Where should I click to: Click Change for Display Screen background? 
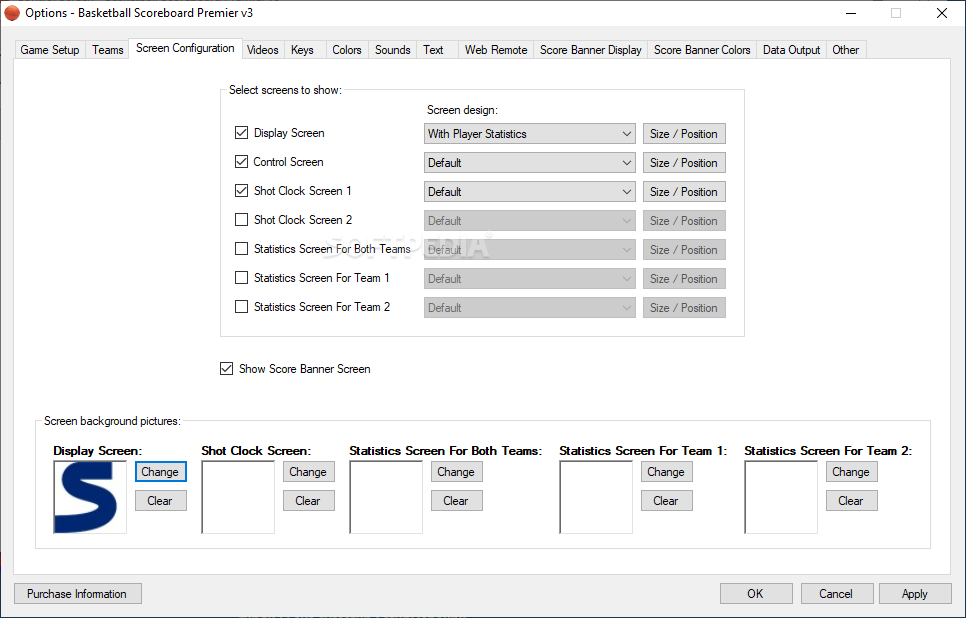click(x=160, y=471)
